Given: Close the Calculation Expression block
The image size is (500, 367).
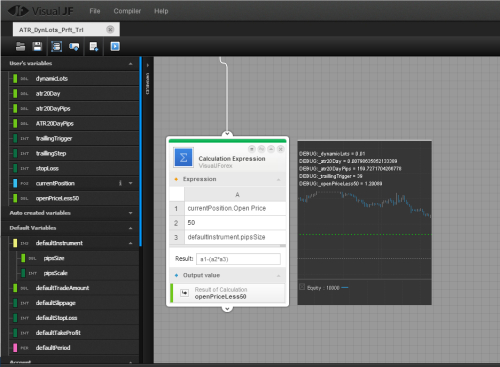Looking at the screenshot, I should [281, 149].
